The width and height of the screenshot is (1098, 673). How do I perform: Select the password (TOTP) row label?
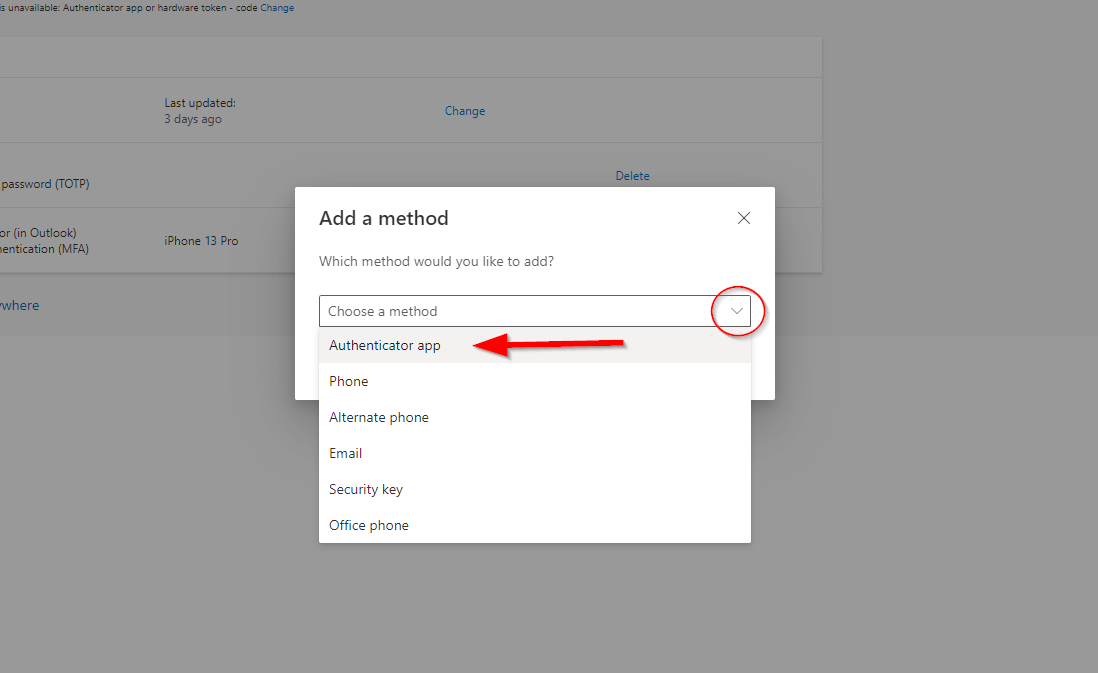point(45,184)
